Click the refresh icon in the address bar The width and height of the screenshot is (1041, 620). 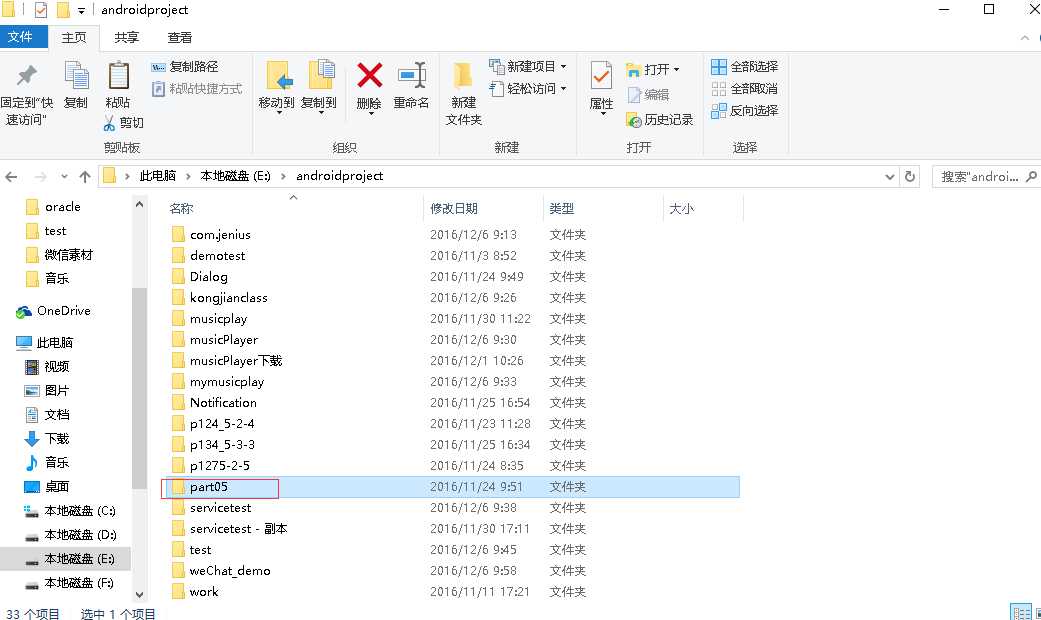click(x=907, y=176)
